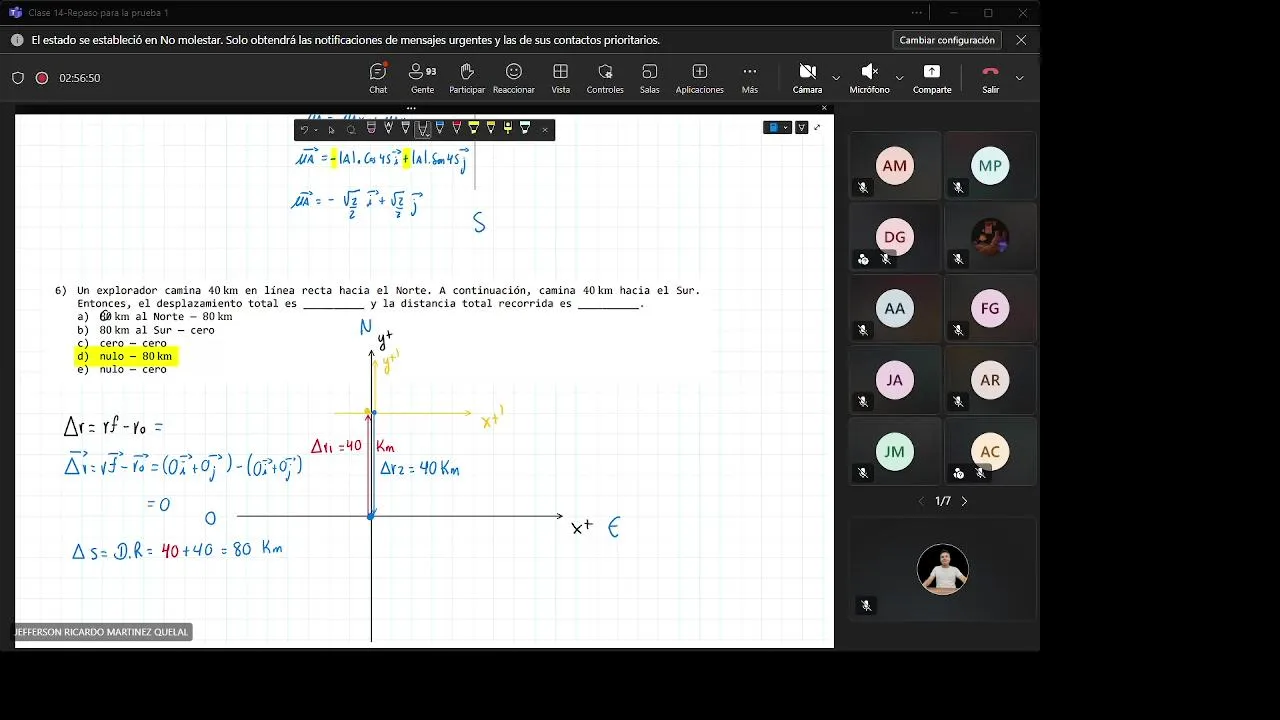Leave the meeting with Salir
The image size is (1280, 720).
[x=990, y=78]
